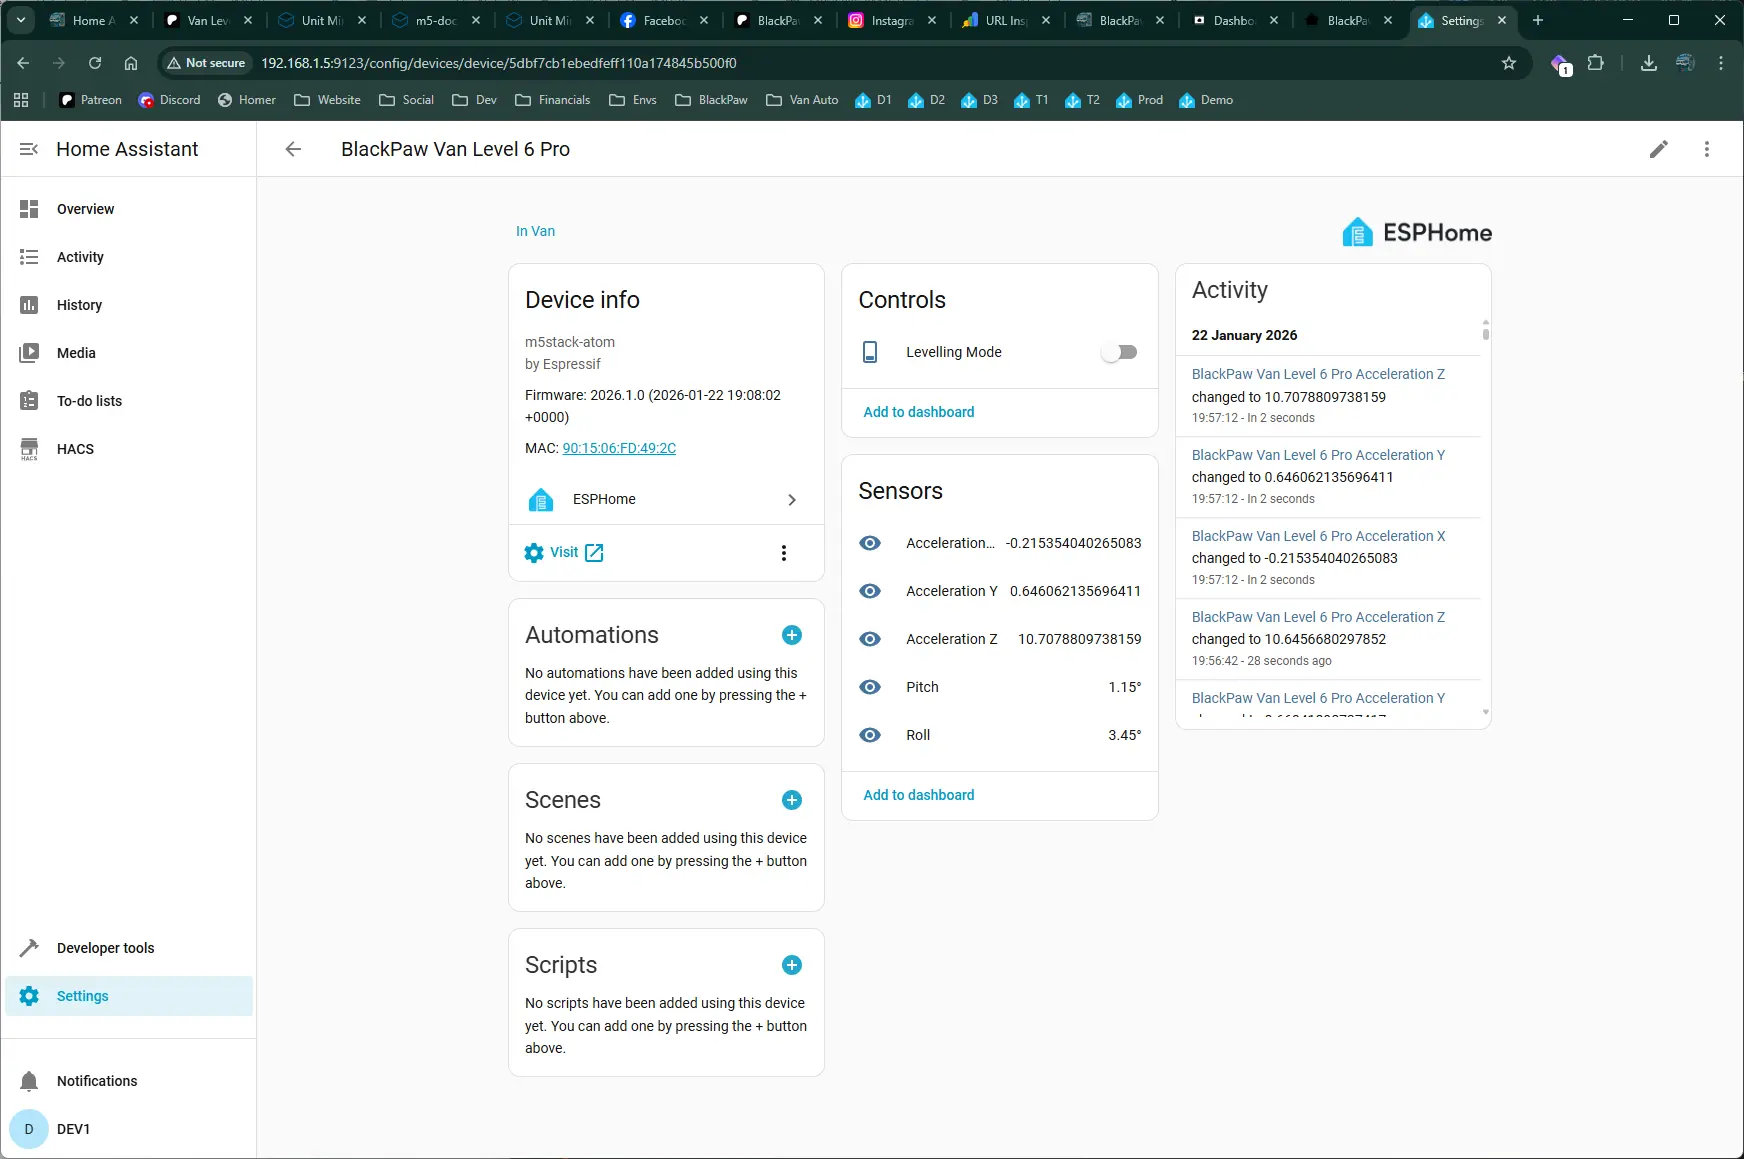This screenshot has width=1744, height=1159.
Task: Switch to the Instagram tab
Action: (892, 20)
